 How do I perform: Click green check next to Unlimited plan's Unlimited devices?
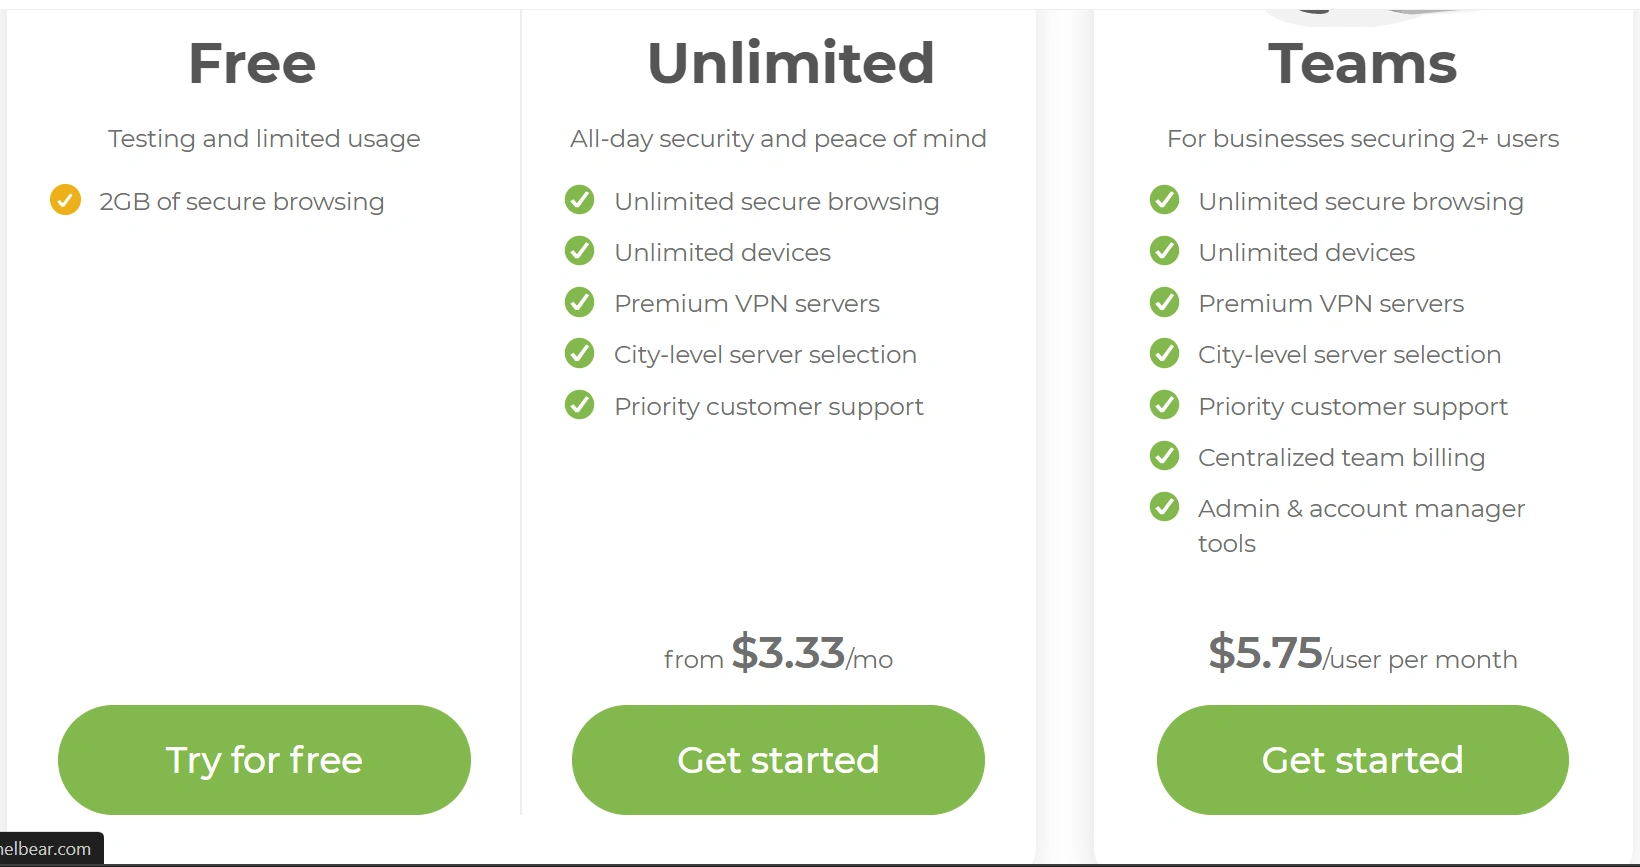[579, 251]
